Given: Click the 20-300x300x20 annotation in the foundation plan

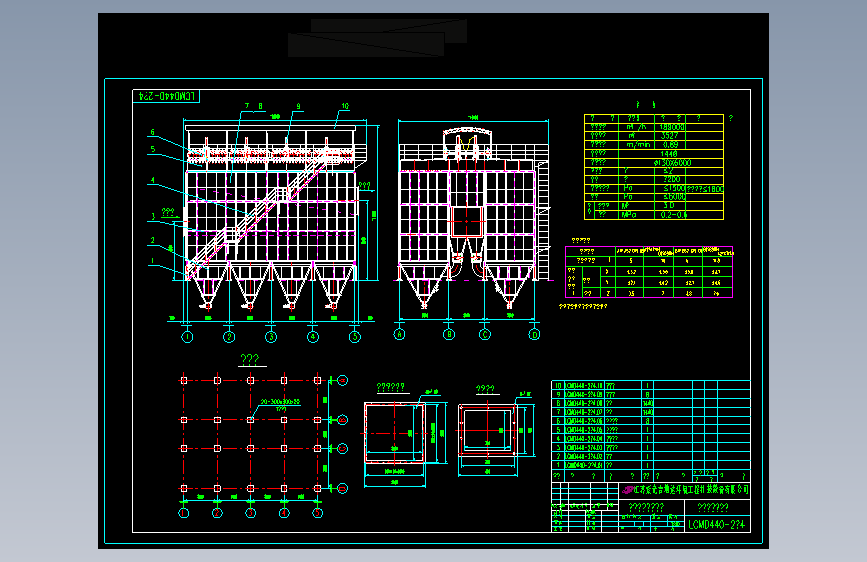Looking at the screenshot, I should [x=280, y=402].
